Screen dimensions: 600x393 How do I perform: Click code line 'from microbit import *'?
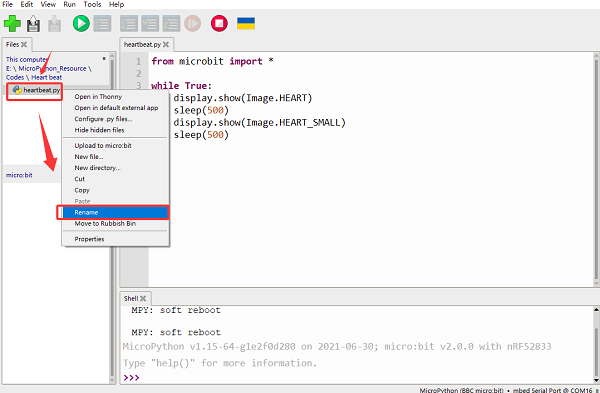(212, 61)
